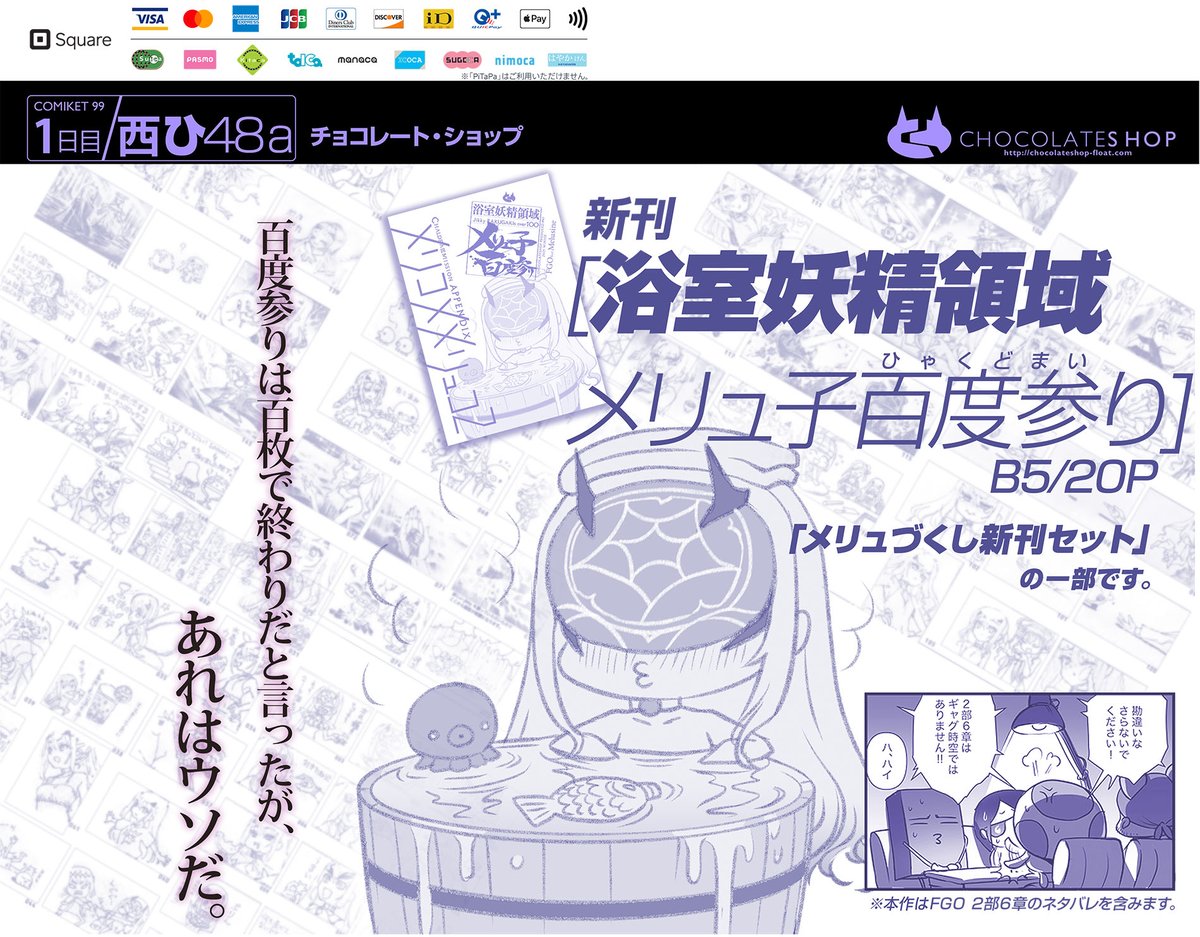Click the Hayakaken logo
Viewport: 1200px width, 937px height.
(567, 60)
